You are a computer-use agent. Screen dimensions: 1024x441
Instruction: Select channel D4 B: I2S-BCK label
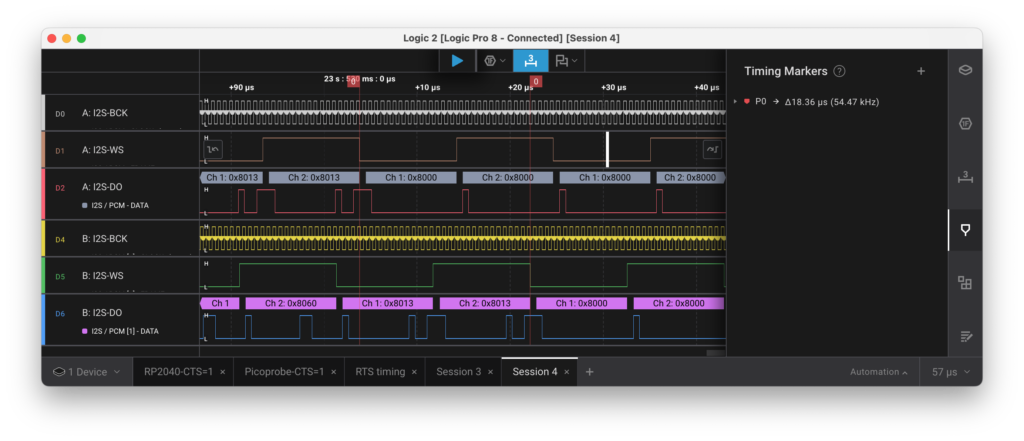(105, 239)
